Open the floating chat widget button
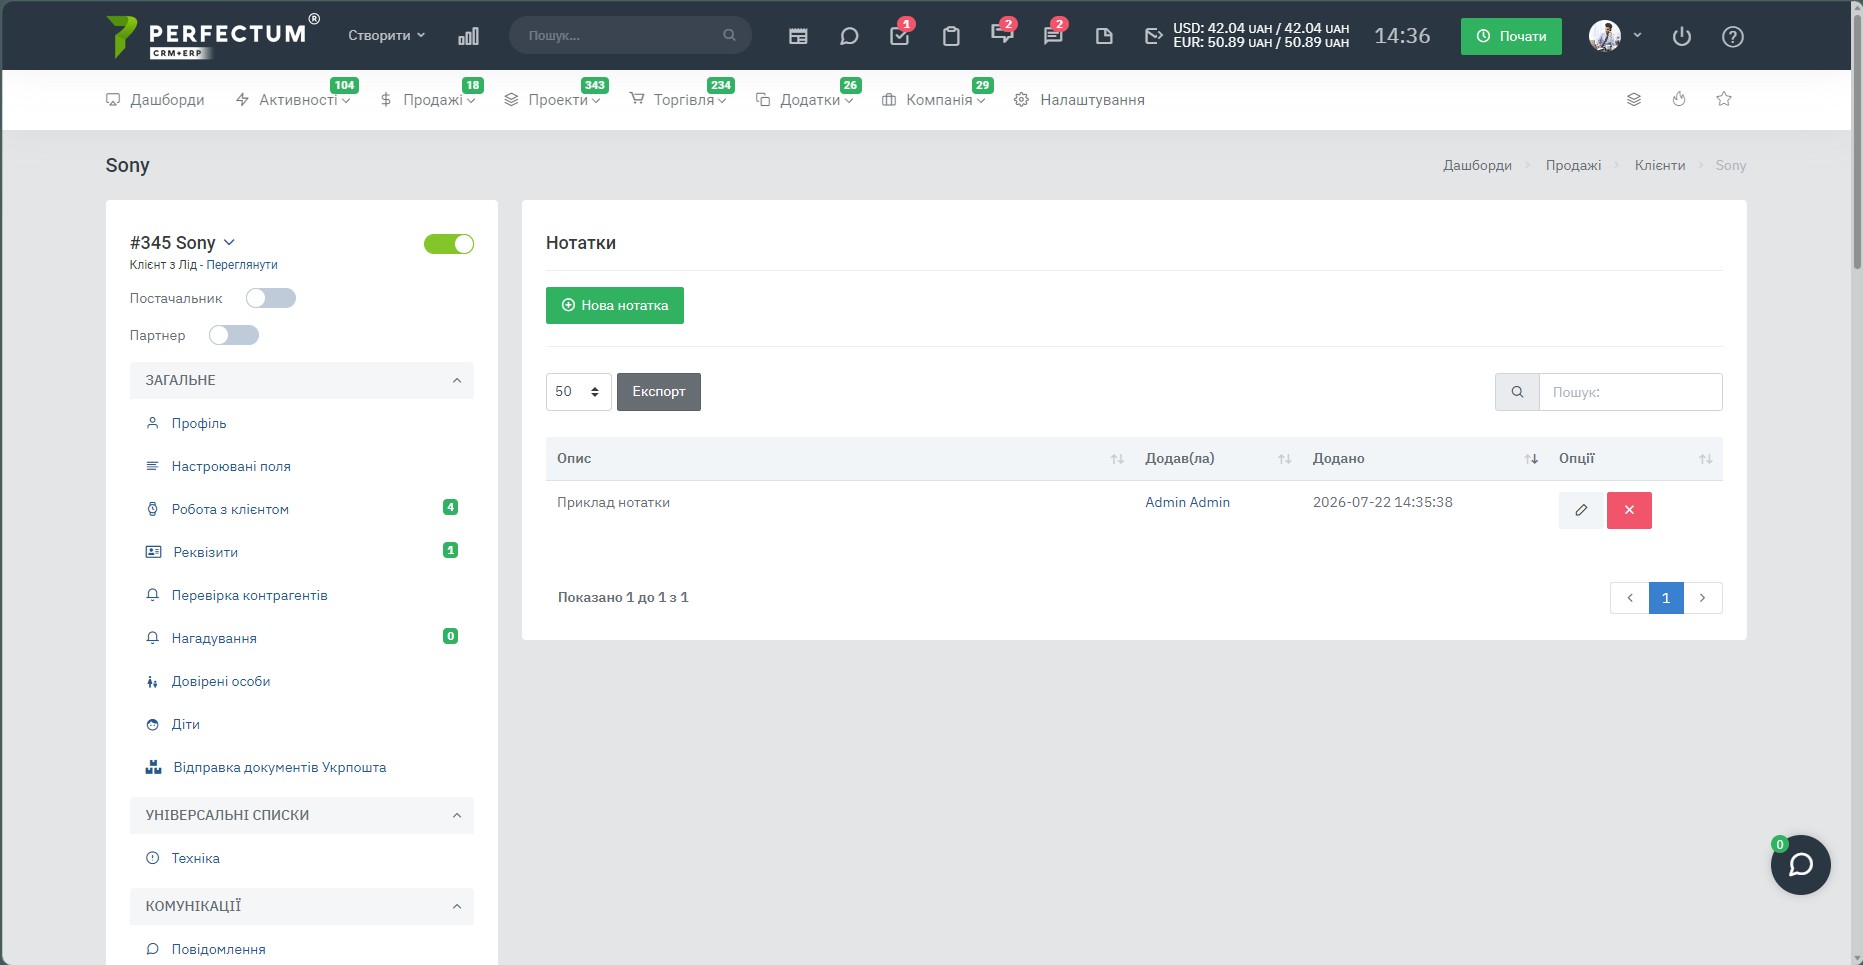Screen dimensions: 1863x965 pyautogui.click(x=1801, y=865)
